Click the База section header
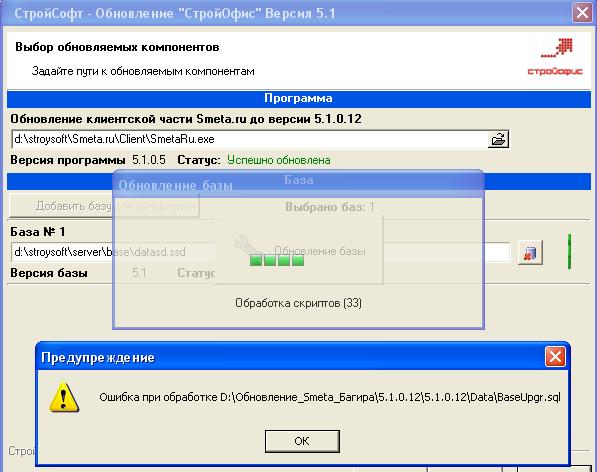Viewport: 597px width, 472px height. [298, 180]
